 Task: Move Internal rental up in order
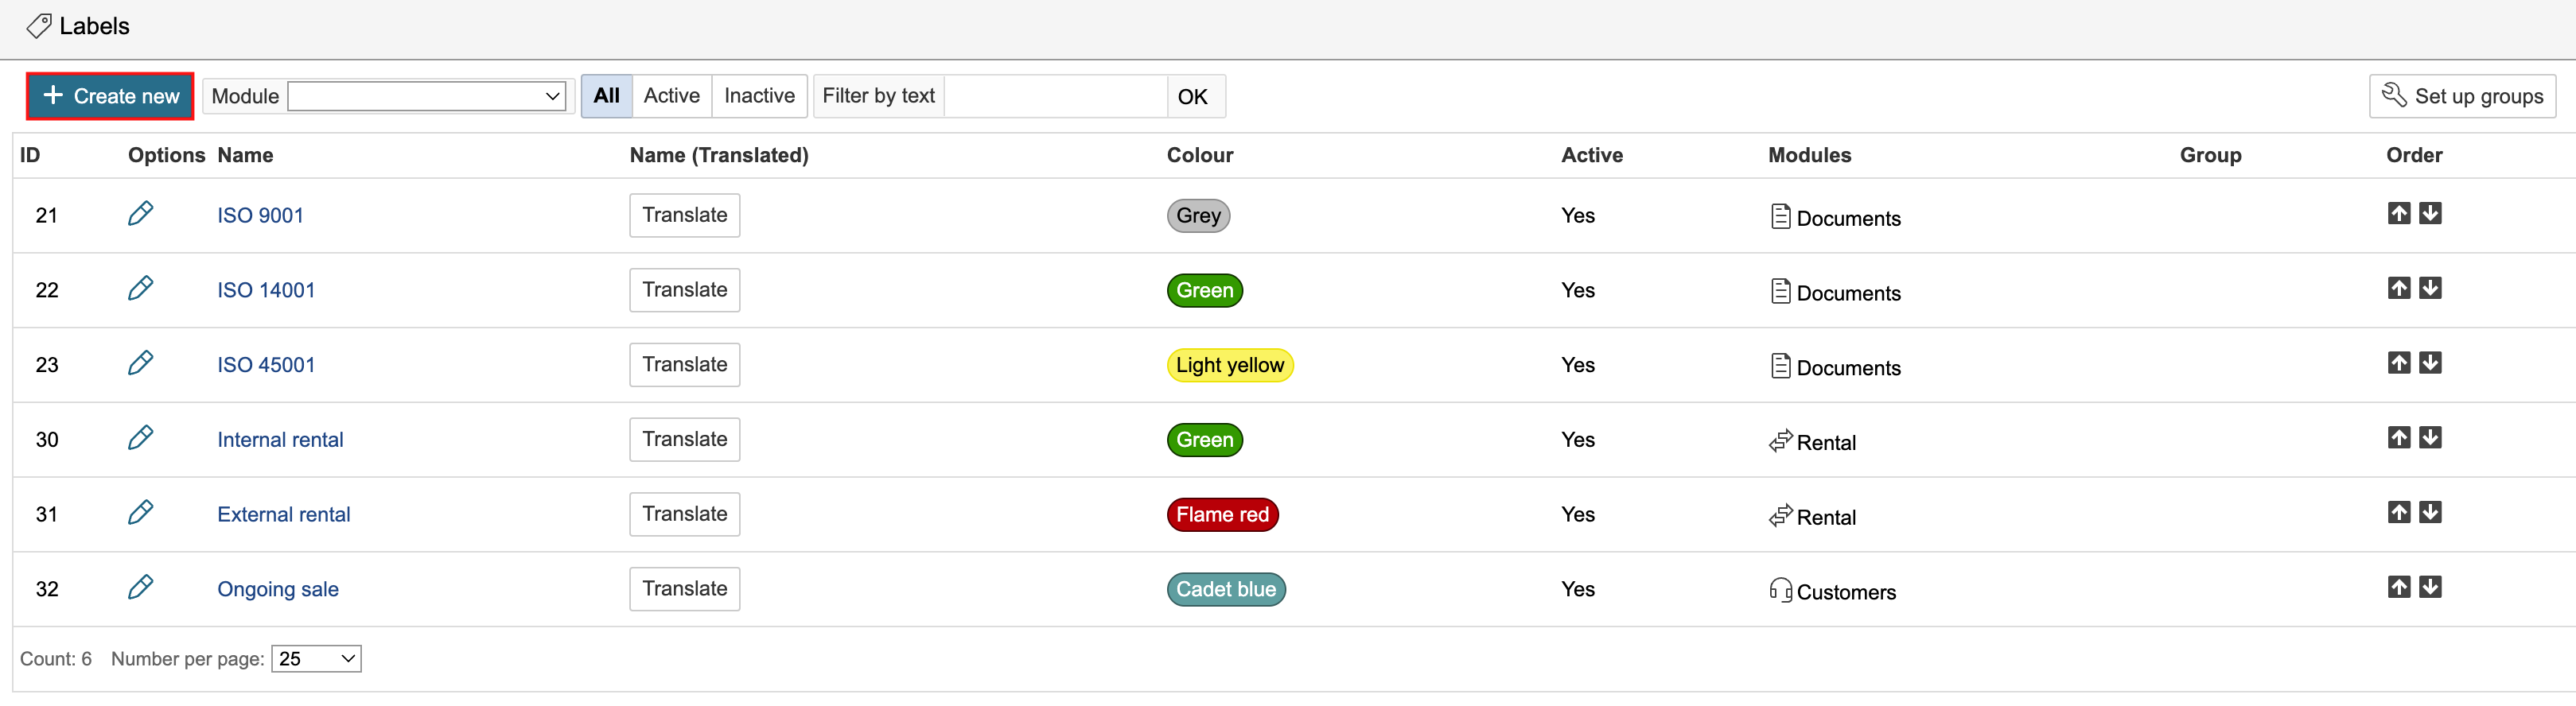click(x=2398, y=438)
